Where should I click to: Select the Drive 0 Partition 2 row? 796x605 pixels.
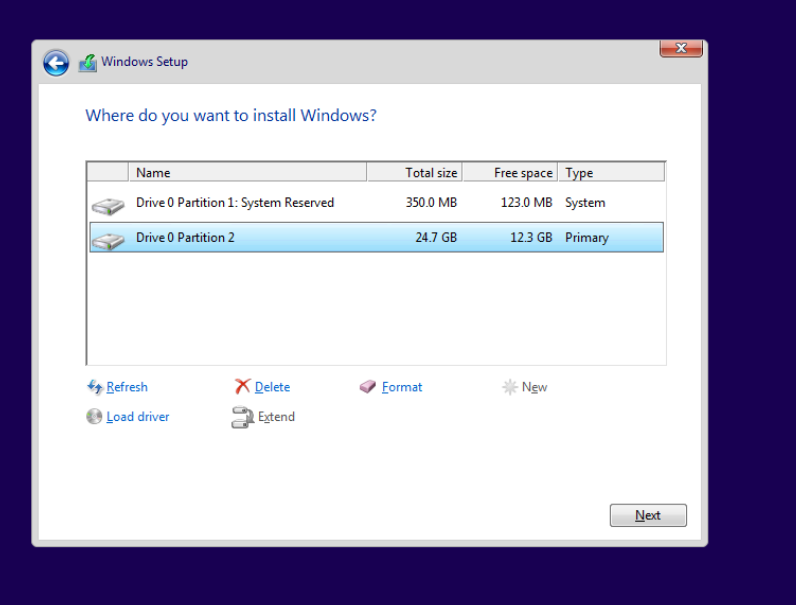376,237
